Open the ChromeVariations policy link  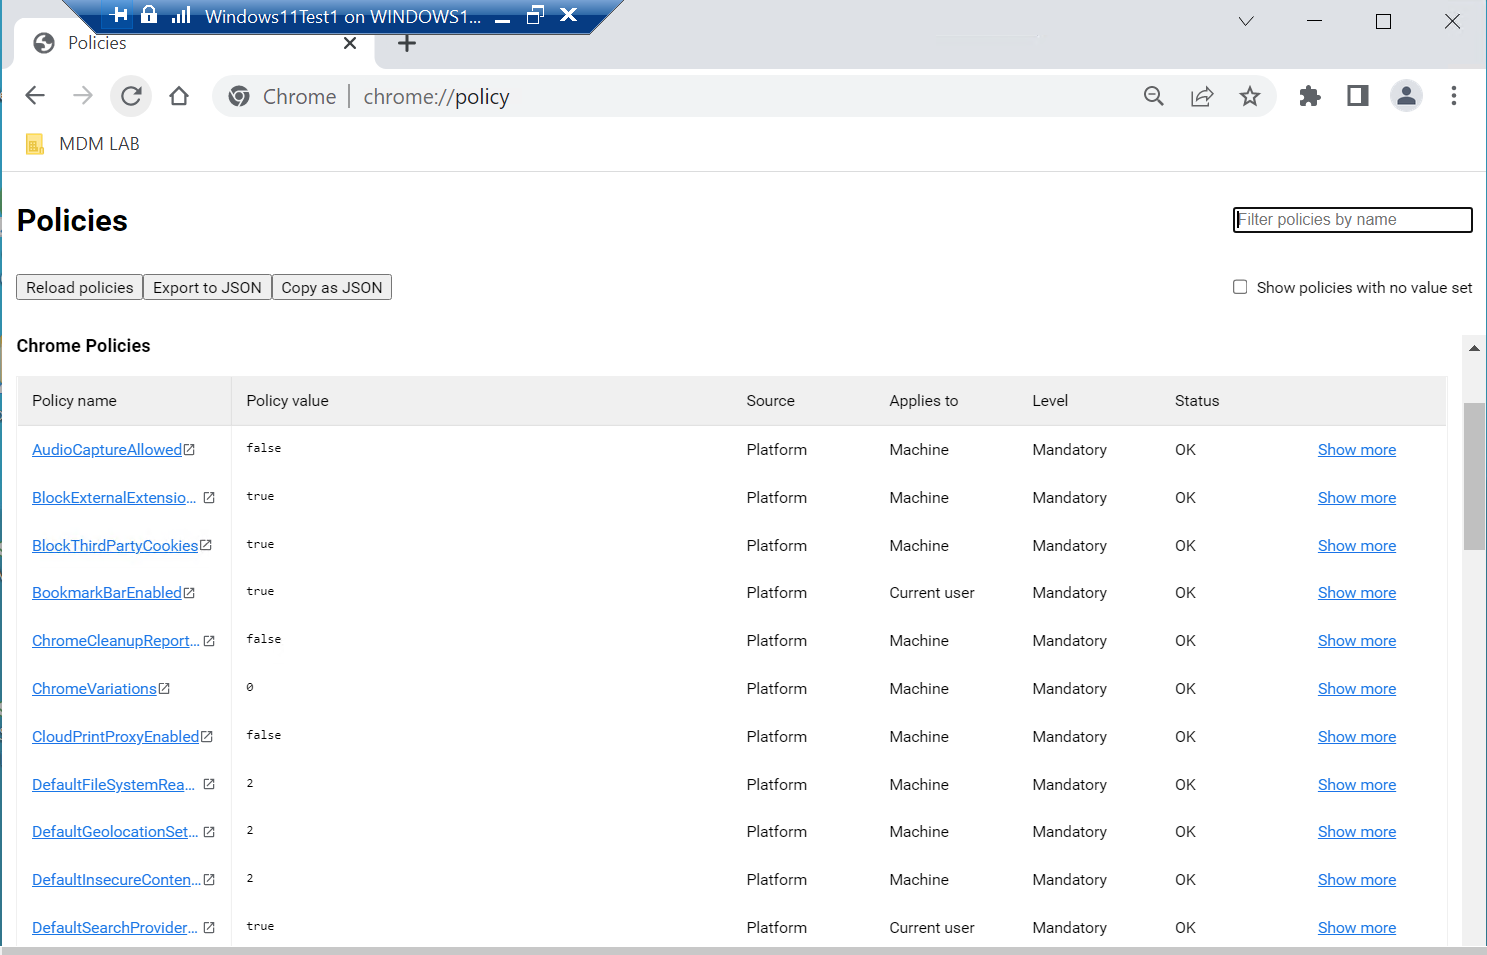(94, 688)
